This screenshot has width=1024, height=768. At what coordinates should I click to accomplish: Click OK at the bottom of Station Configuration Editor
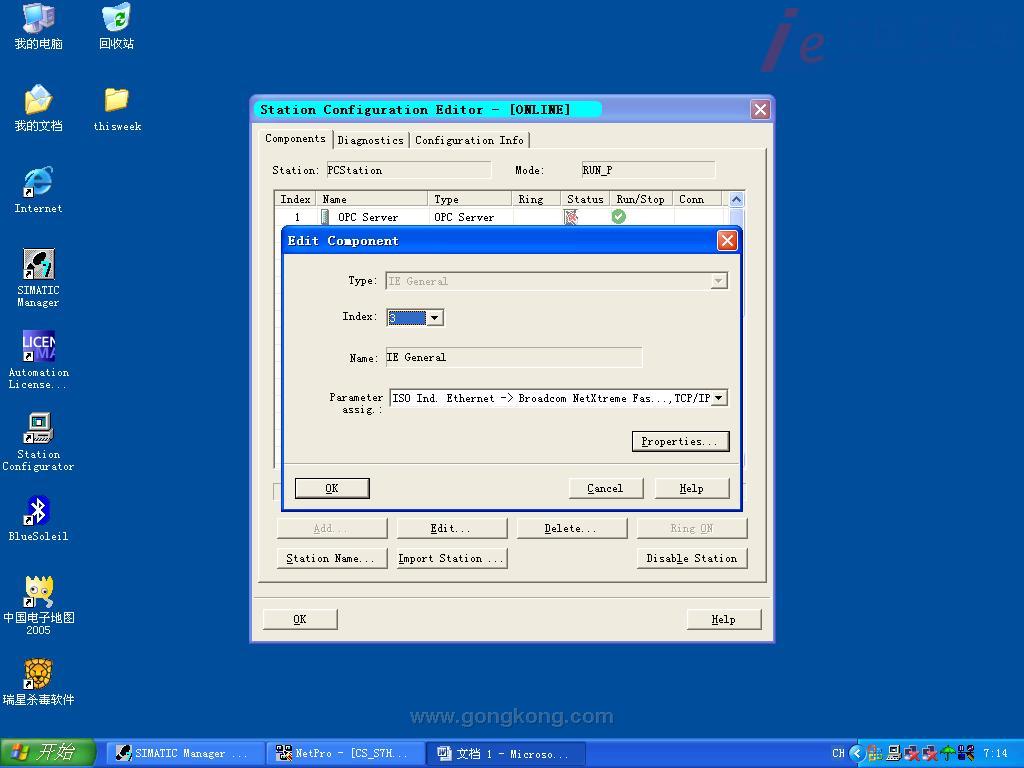(300, 618)
